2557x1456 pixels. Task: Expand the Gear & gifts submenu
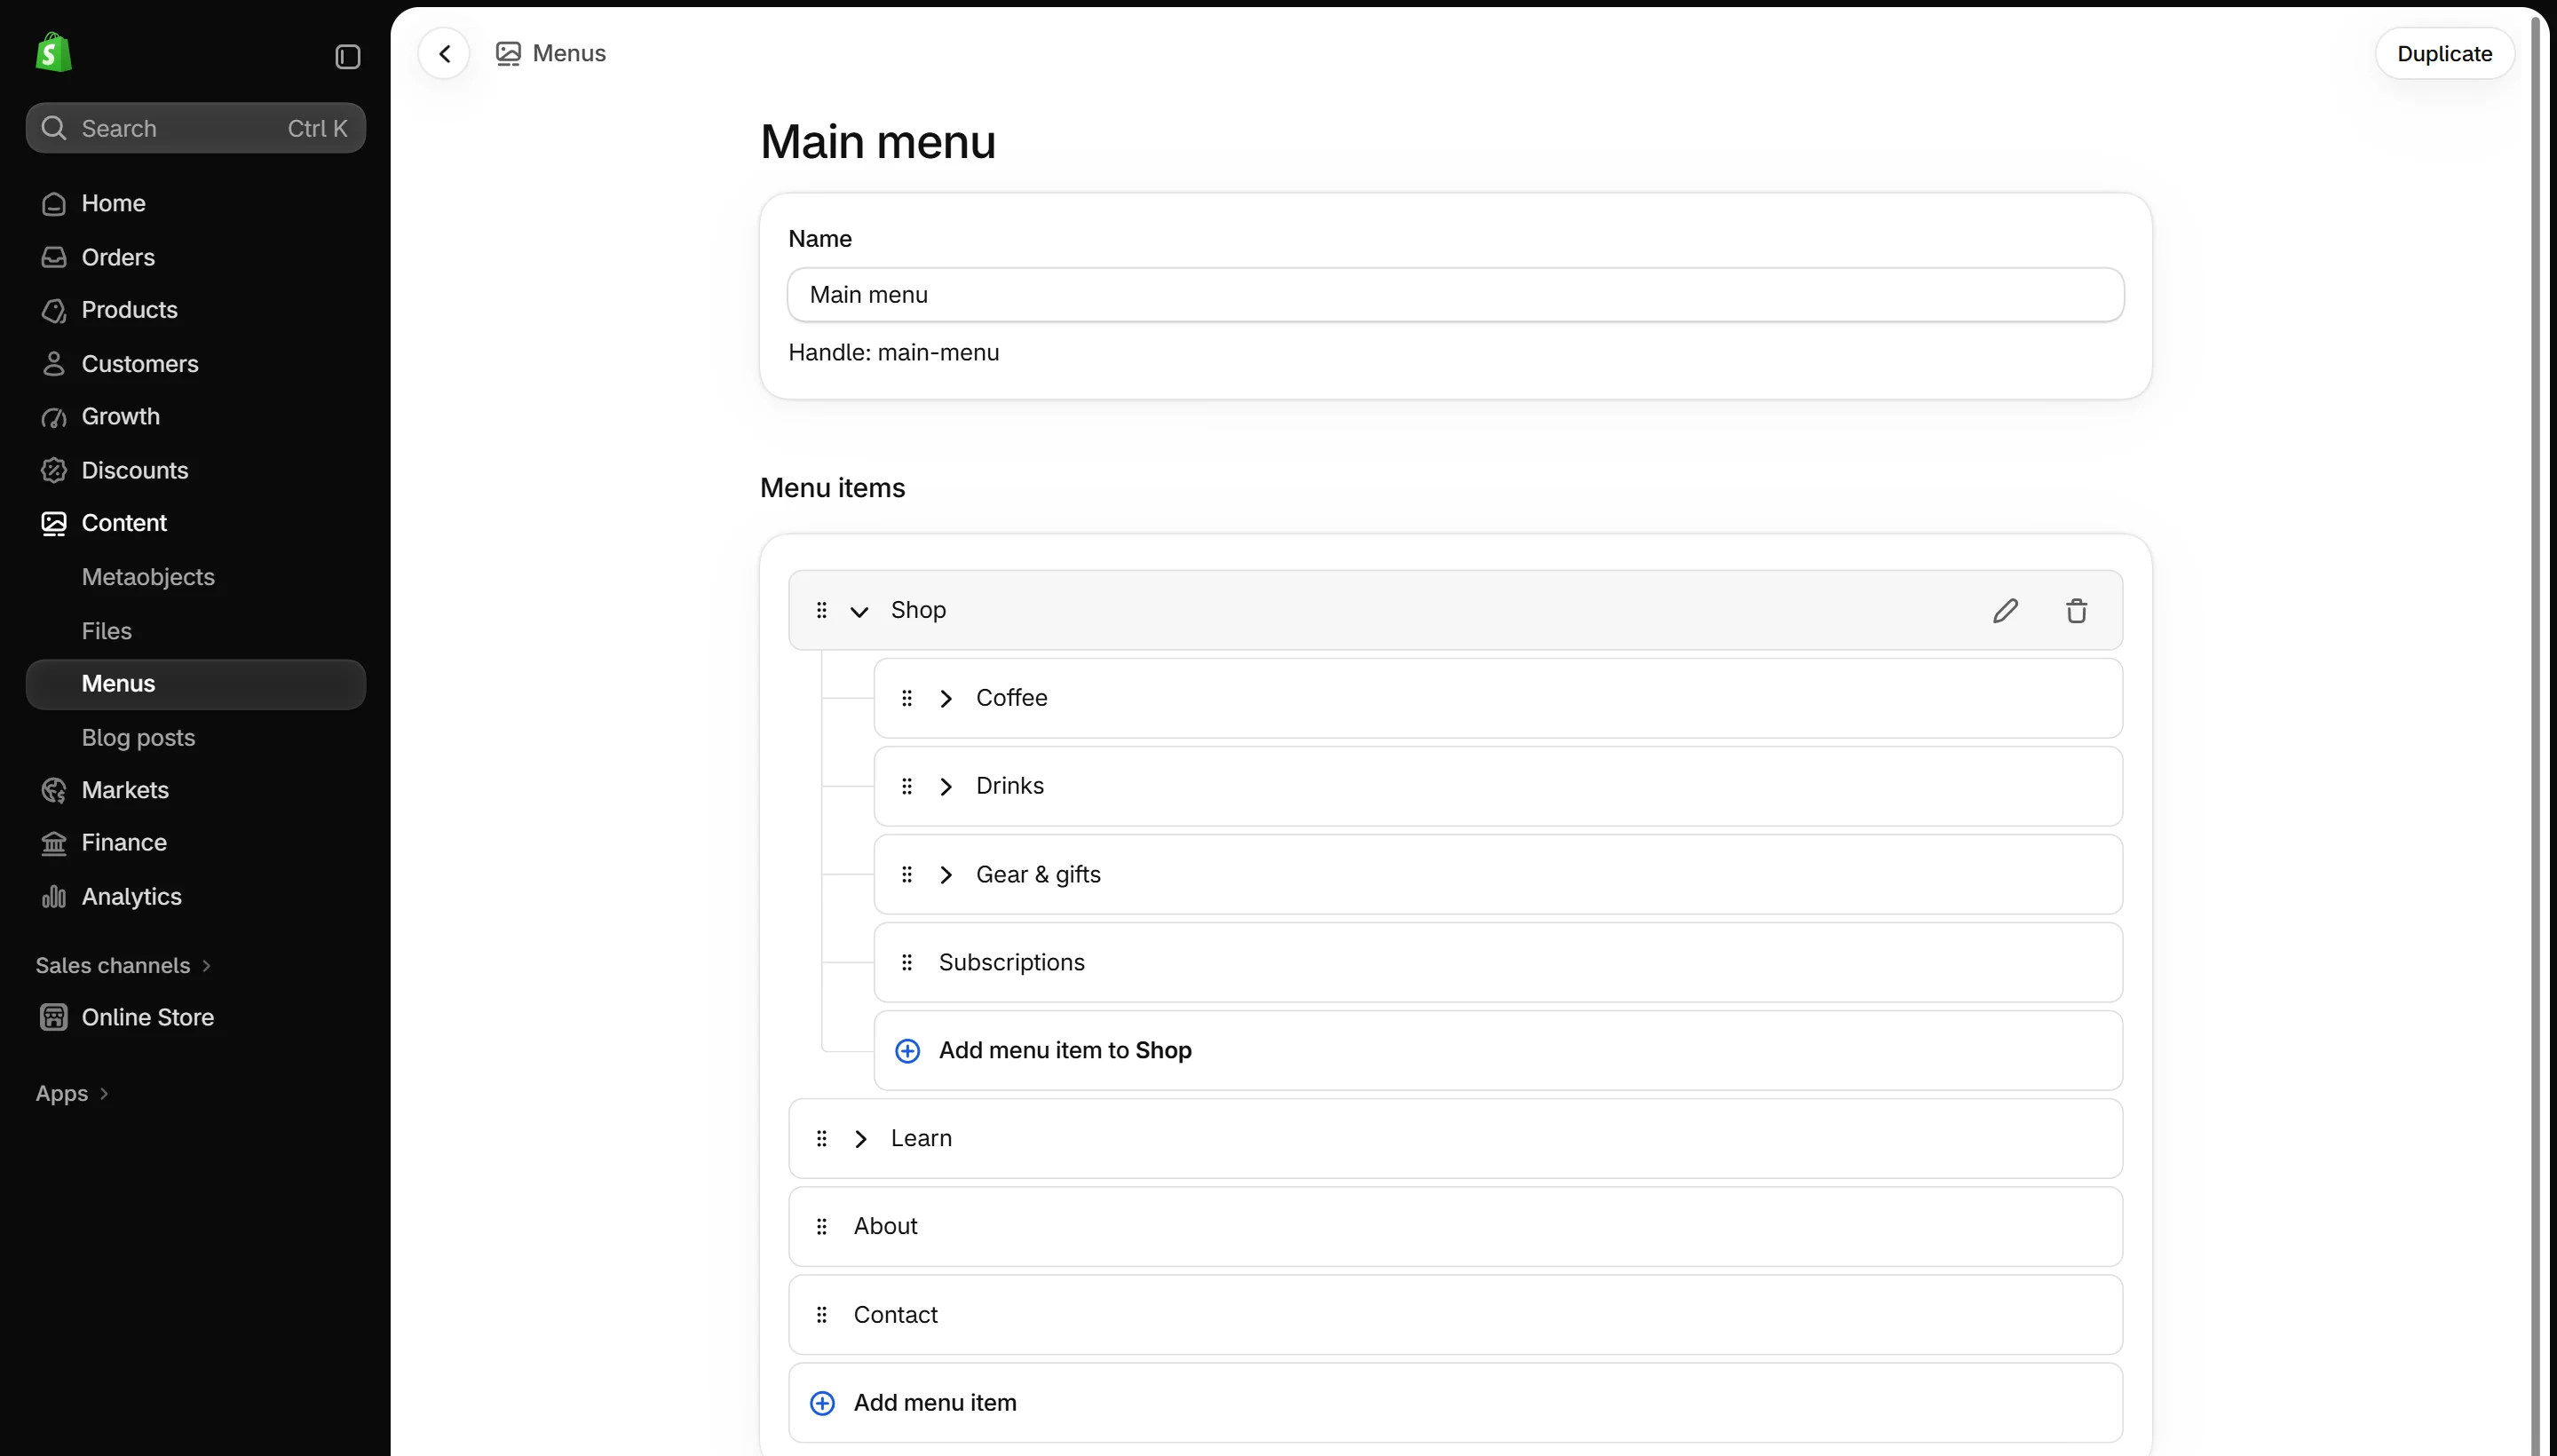tap(945, 874)
